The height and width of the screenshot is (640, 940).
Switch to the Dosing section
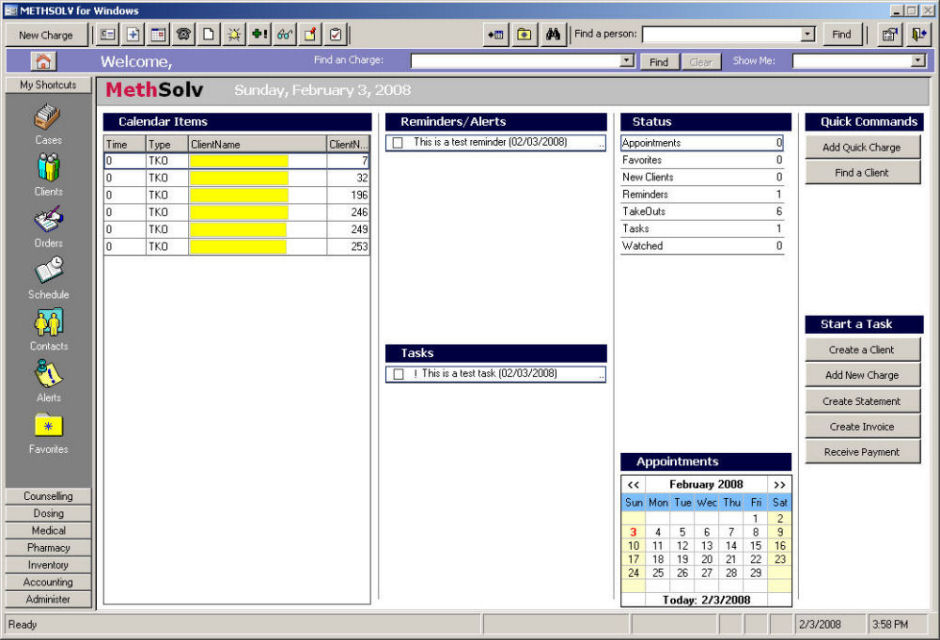pyautogui.click(x=48, y=514)
